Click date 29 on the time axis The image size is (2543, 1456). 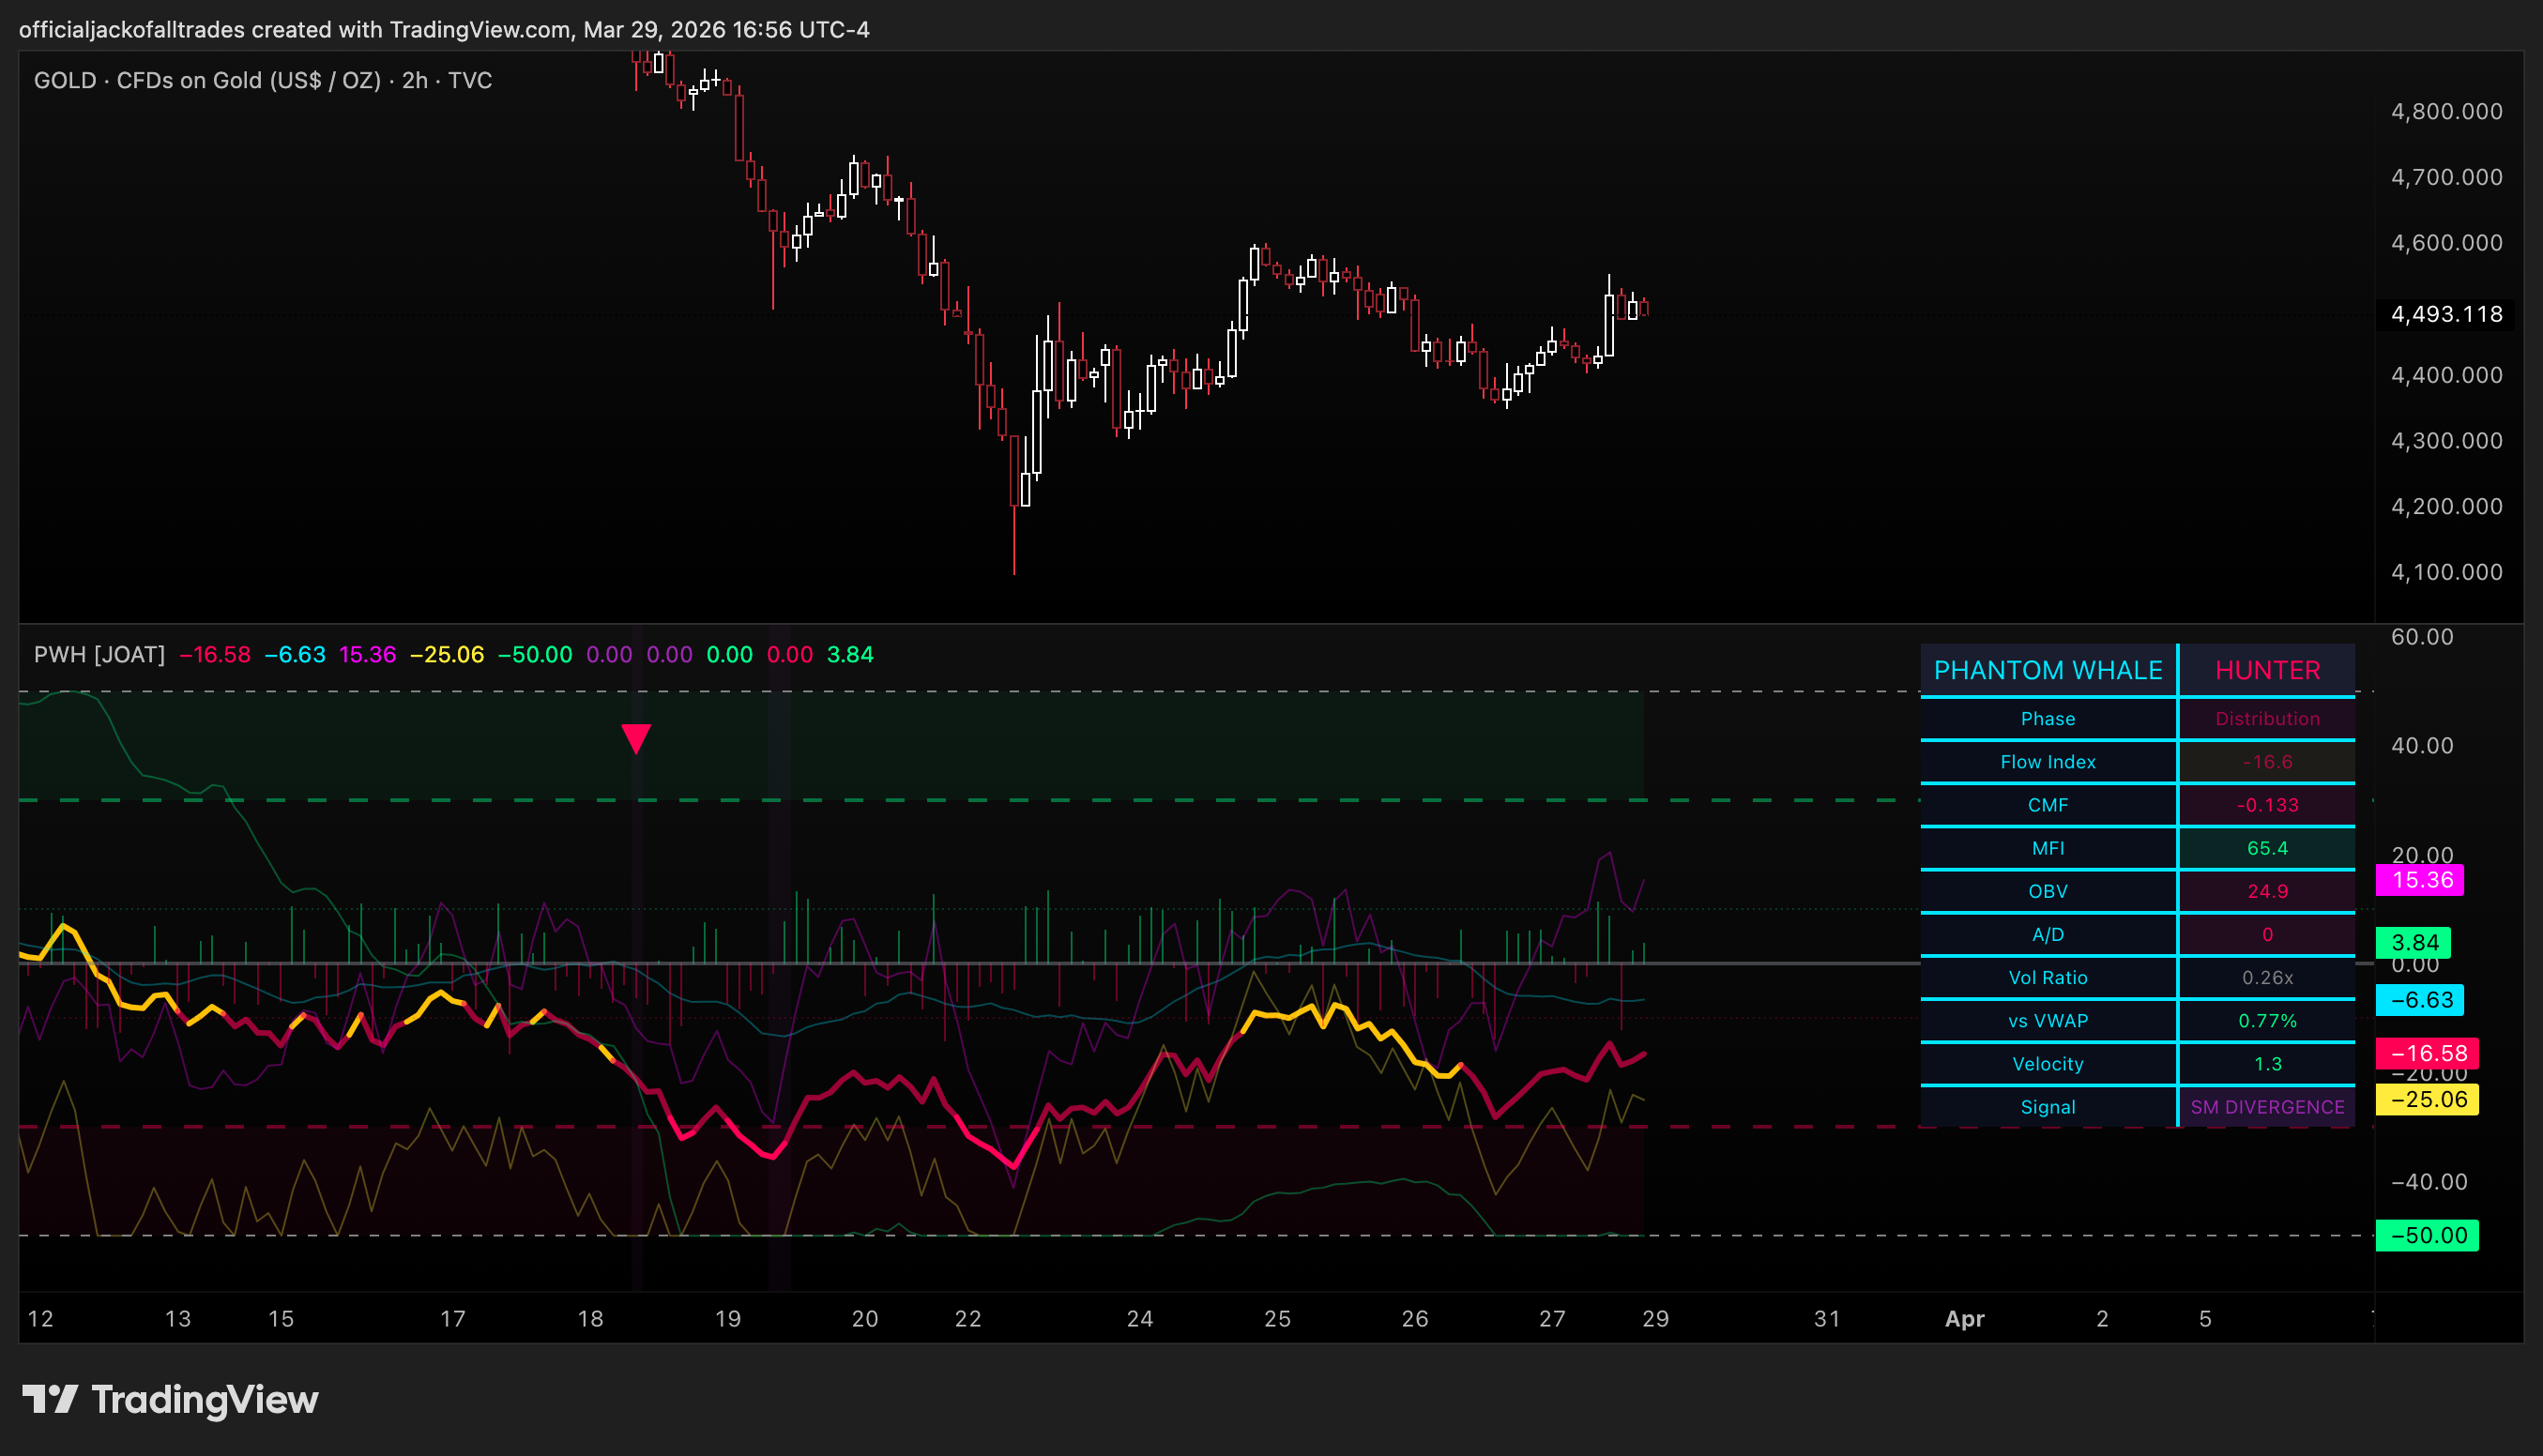coord(1655,1319)
